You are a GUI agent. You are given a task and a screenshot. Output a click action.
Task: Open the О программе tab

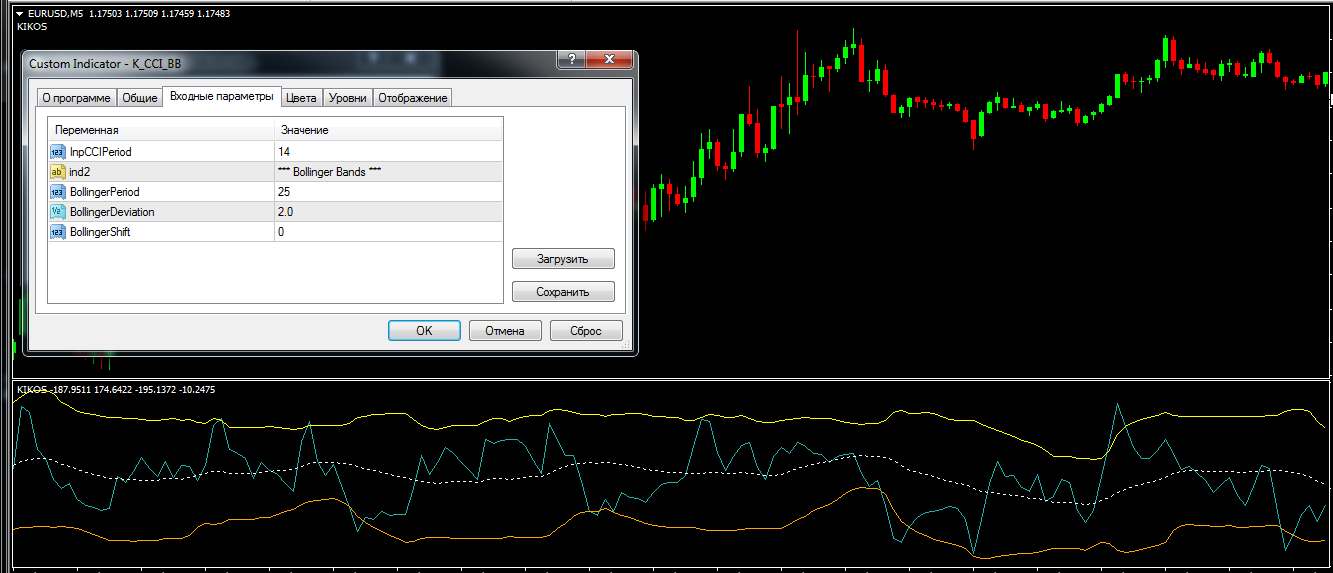pos(76,98)
